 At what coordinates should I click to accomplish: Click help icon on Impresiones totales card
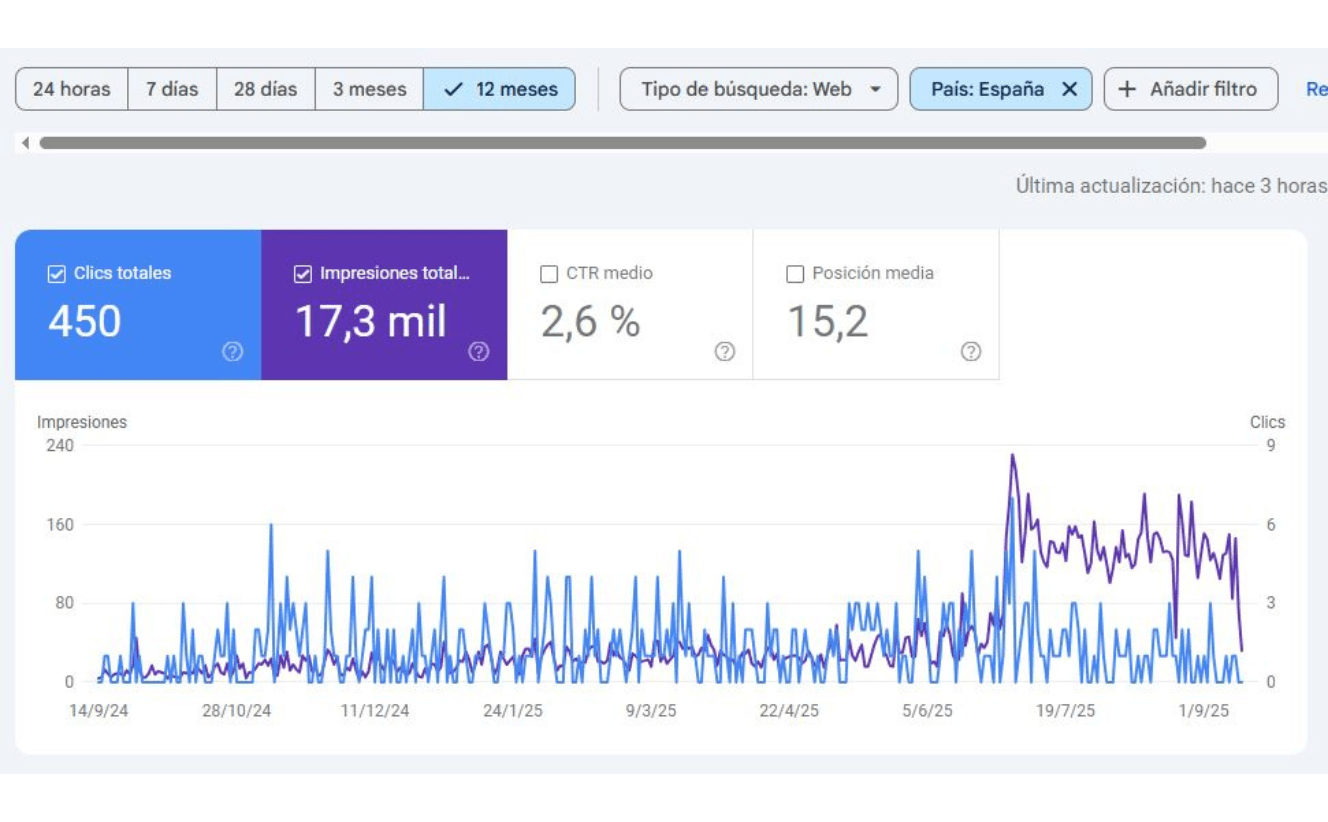click(x=479, y=351)
